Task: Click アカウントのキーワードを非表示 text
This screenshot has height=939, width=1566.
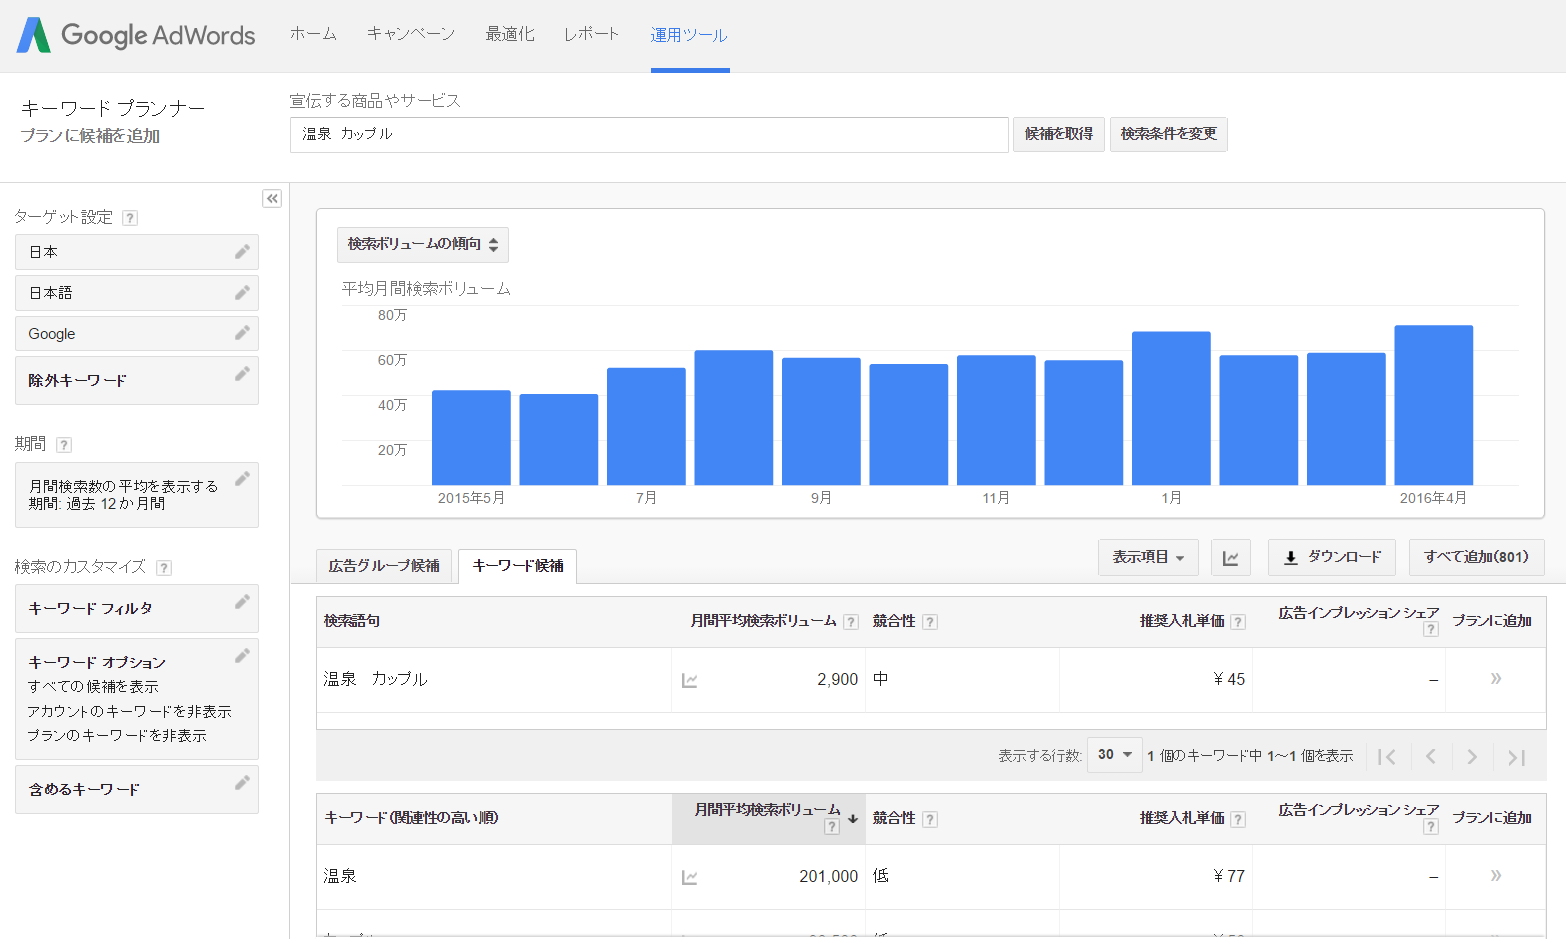Action: click(x=129, y=711)
